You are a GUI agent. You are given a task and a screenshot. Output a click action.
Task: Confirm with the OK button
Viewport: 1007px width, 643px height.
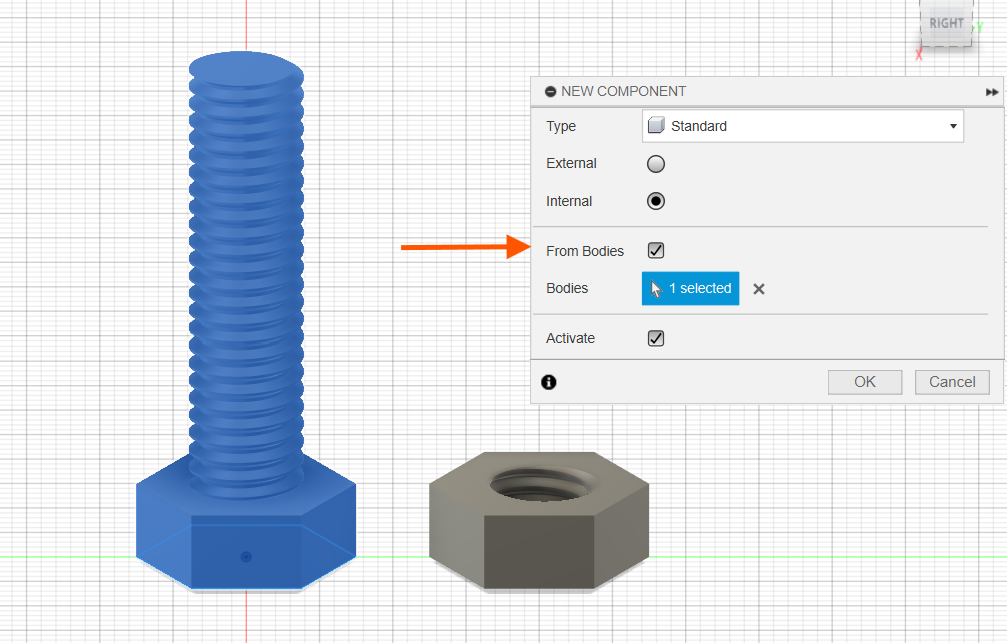click(x=864, y=382)
